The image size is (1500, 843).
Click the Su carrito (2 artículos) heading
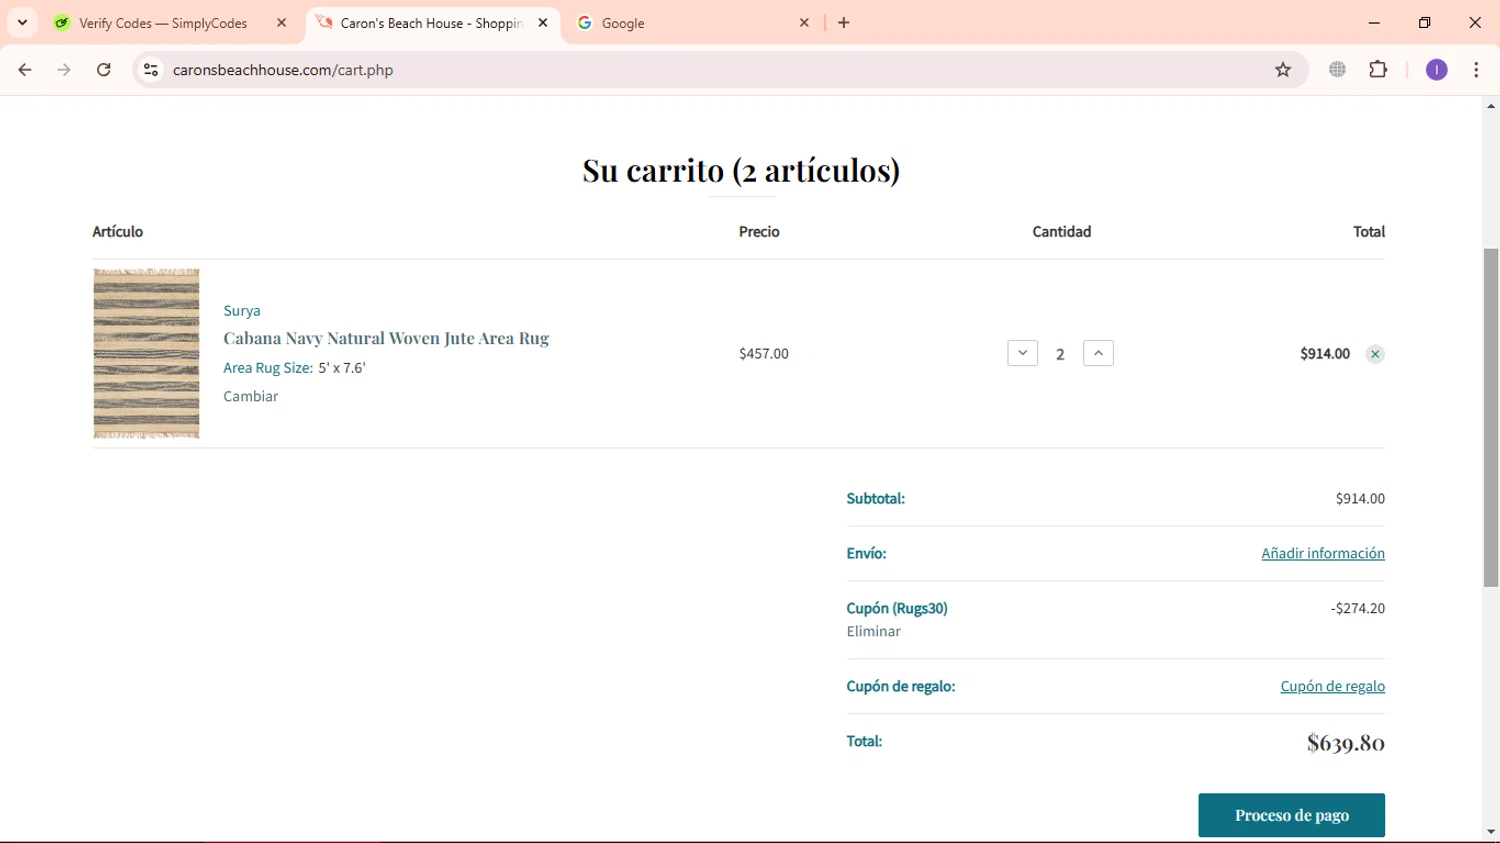(x=741, y=170)
